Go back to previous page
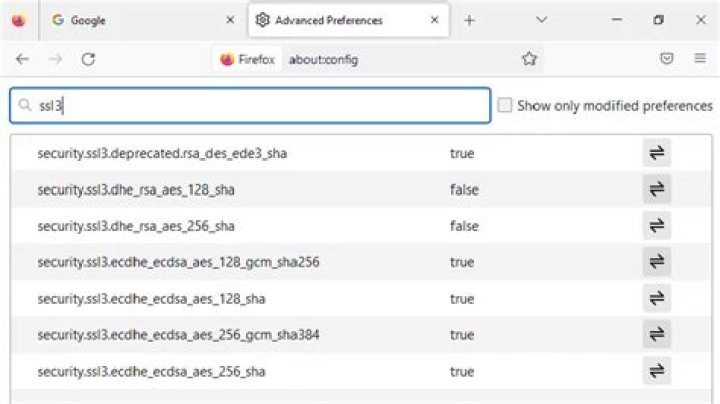720x404 pixels. click(22, 59)
